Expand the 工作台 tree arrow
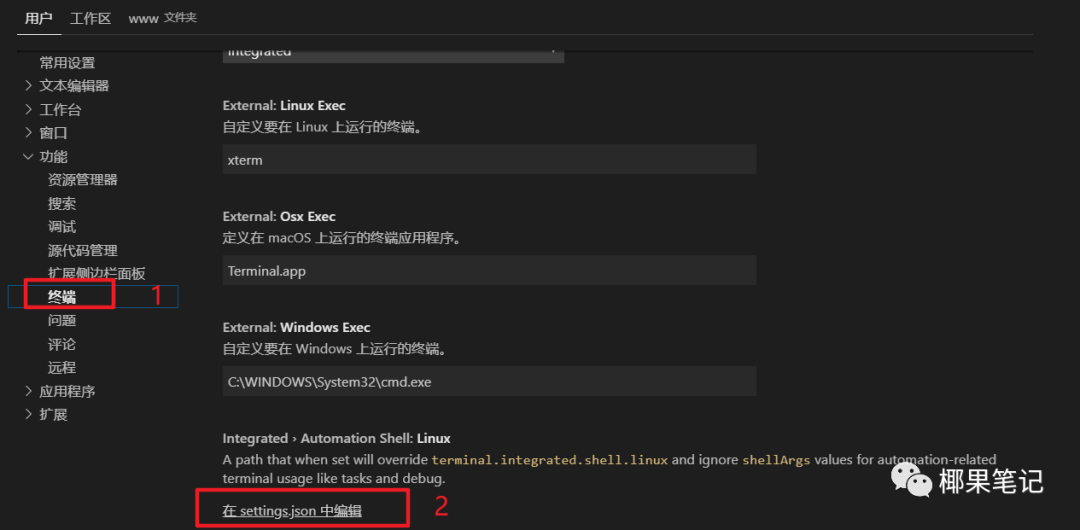The height and width of the screenshot is (530, 1080). [x=28, y=110]
